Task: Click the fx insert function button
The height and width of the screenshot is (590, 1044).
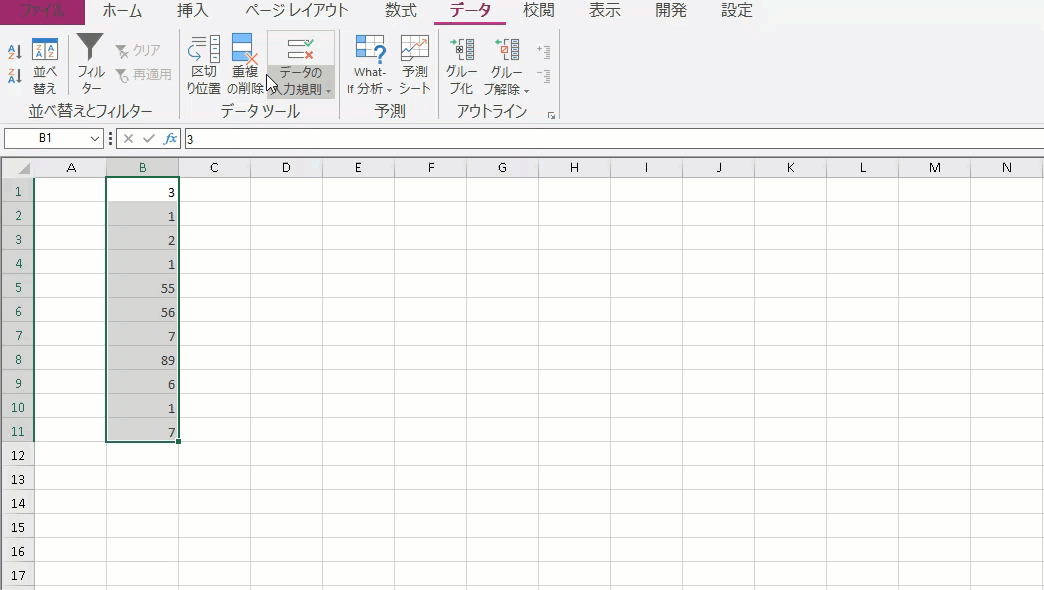Action: click(170, 139)
